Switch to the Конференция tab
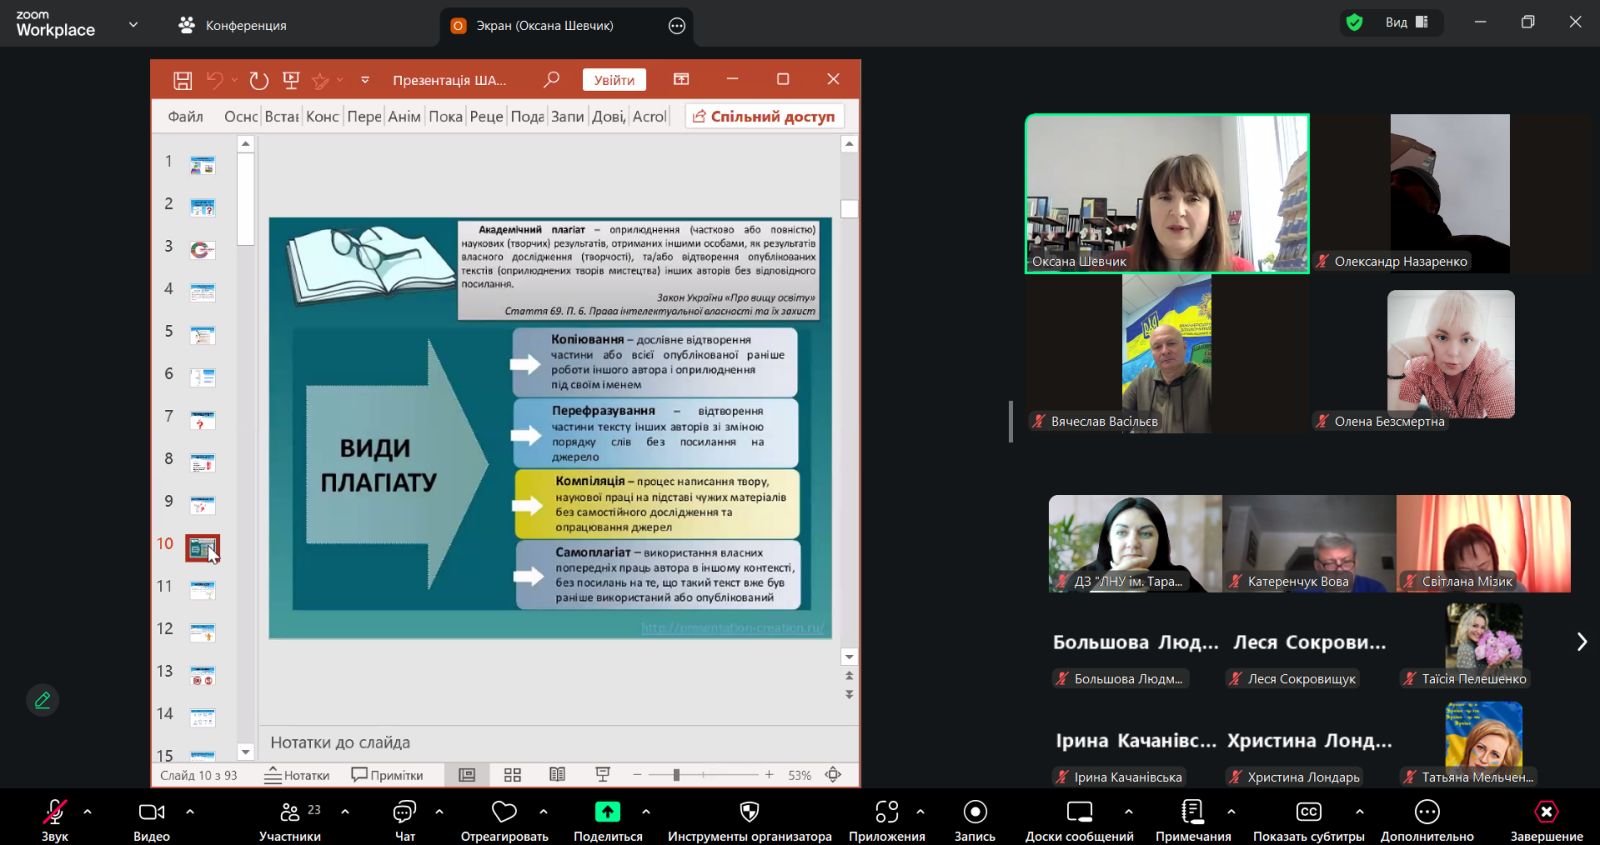Viewport: 1600px width, 845px height. tap(233, 26)
